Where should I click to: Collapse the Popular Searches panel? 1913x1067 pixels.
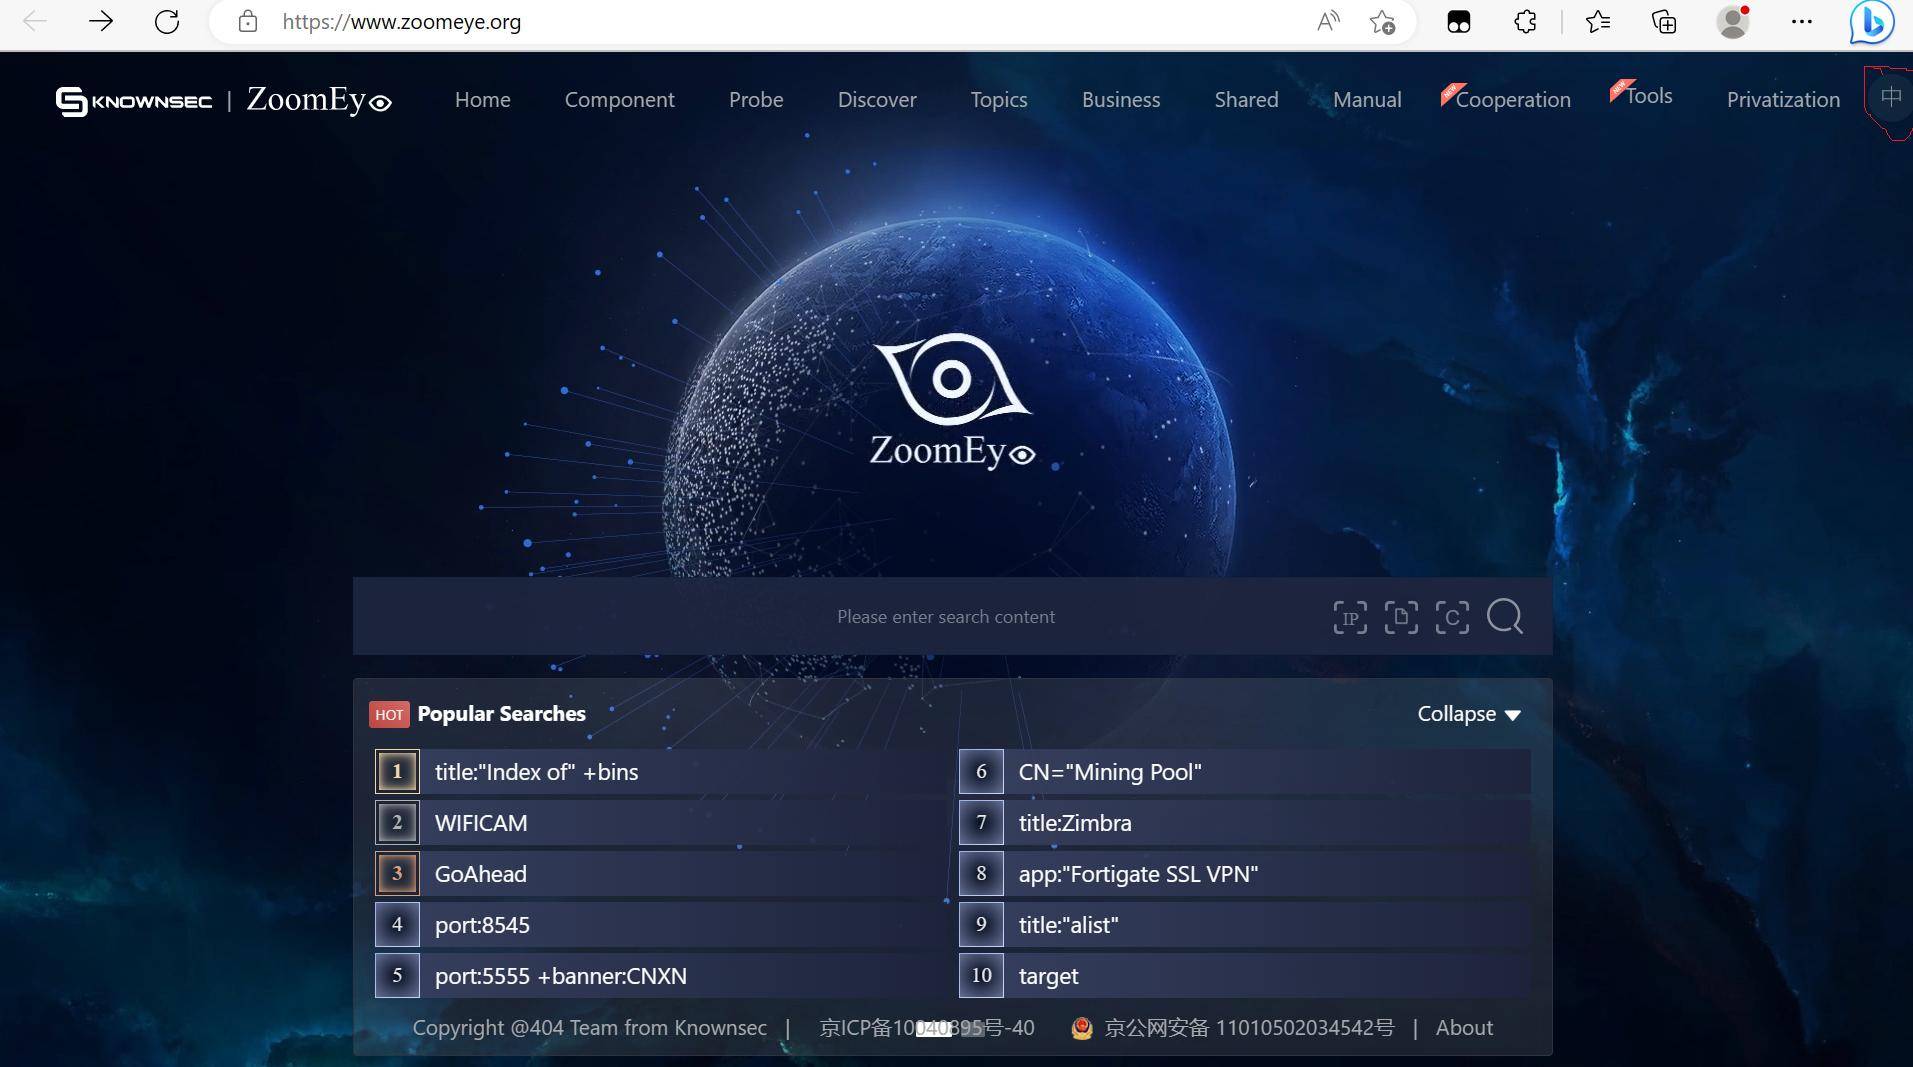[1469, 714]
